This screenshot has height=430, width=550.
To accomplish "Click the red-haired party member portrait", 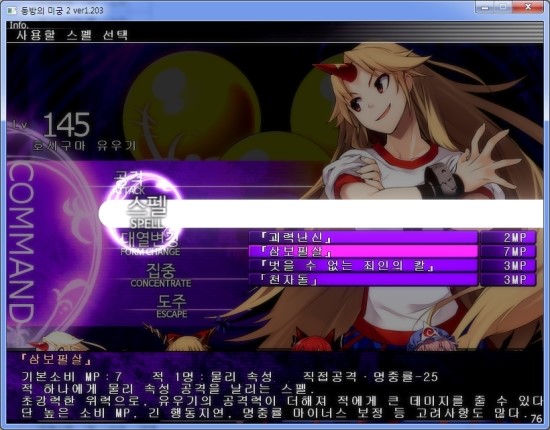I will (312, 341).
